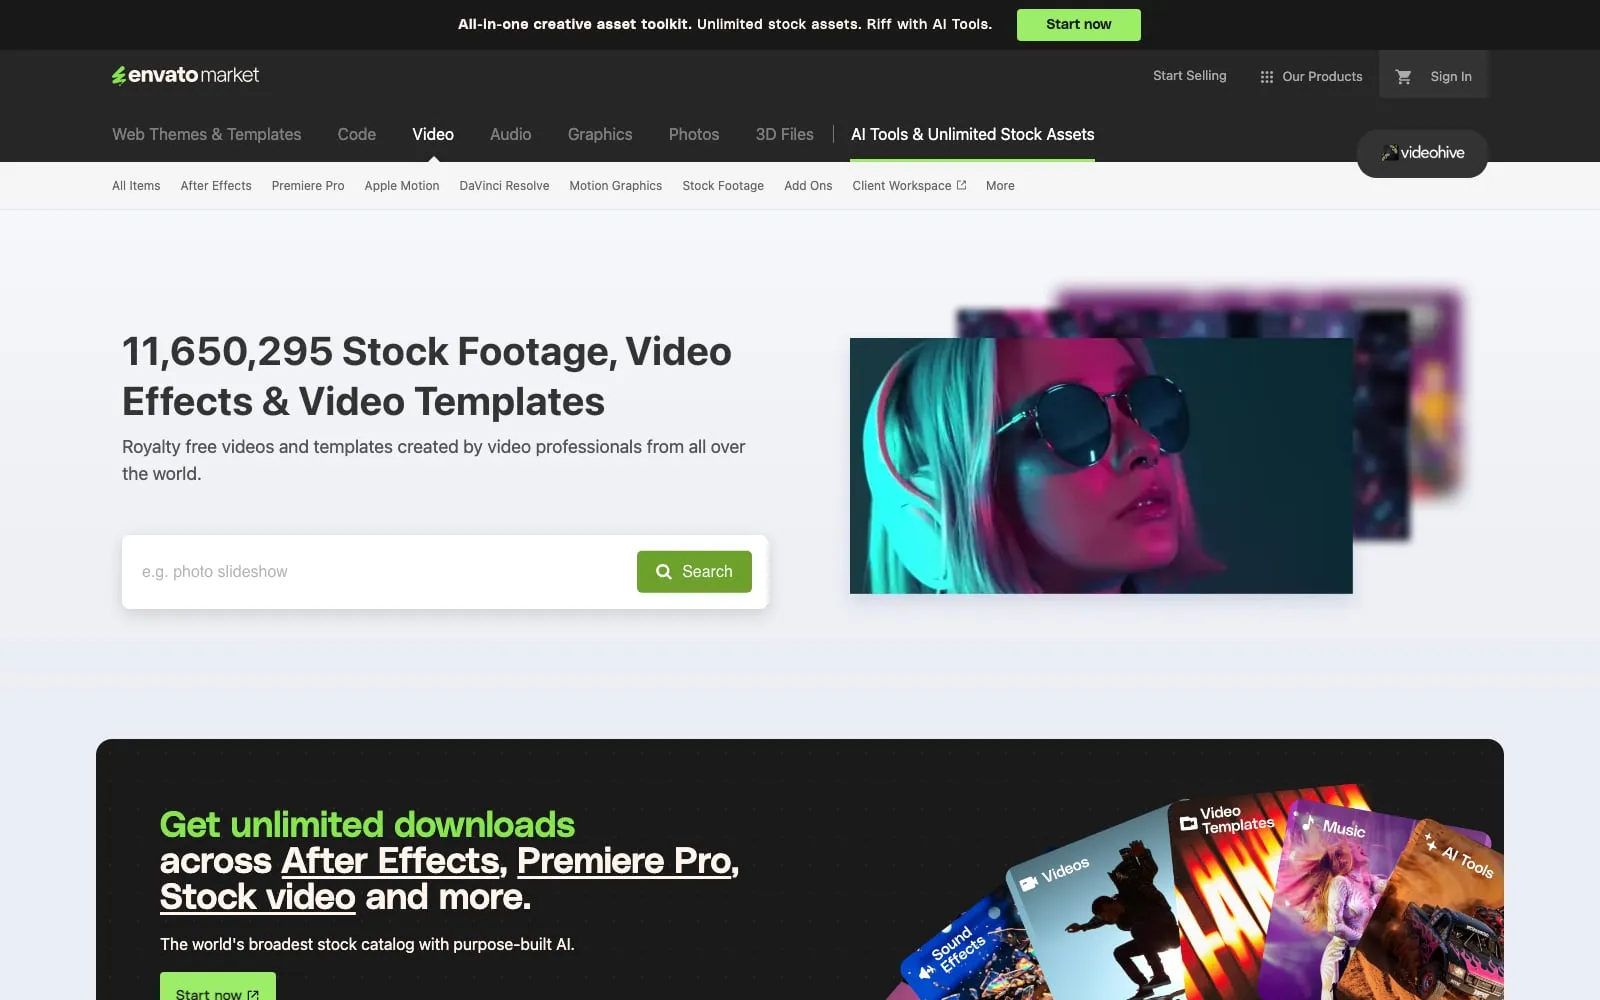Click the Stock video link in the promo headline

tap(258, 897)
